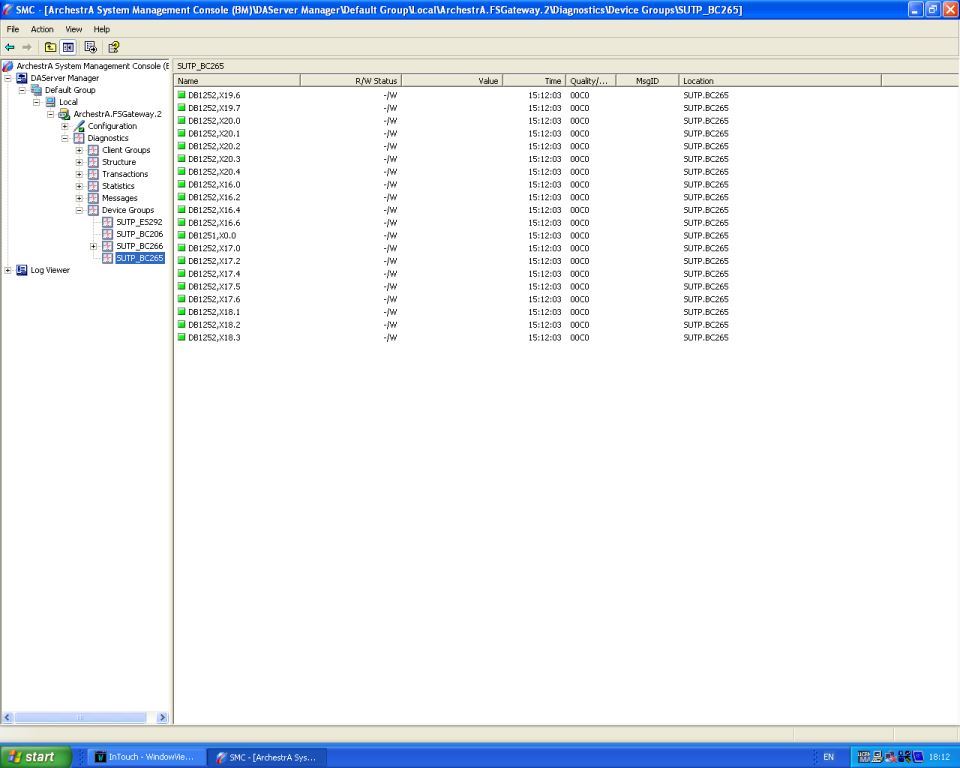Click the Export List toolbar icon
Viewport: 960px width, 768px height.
point(91,47)
